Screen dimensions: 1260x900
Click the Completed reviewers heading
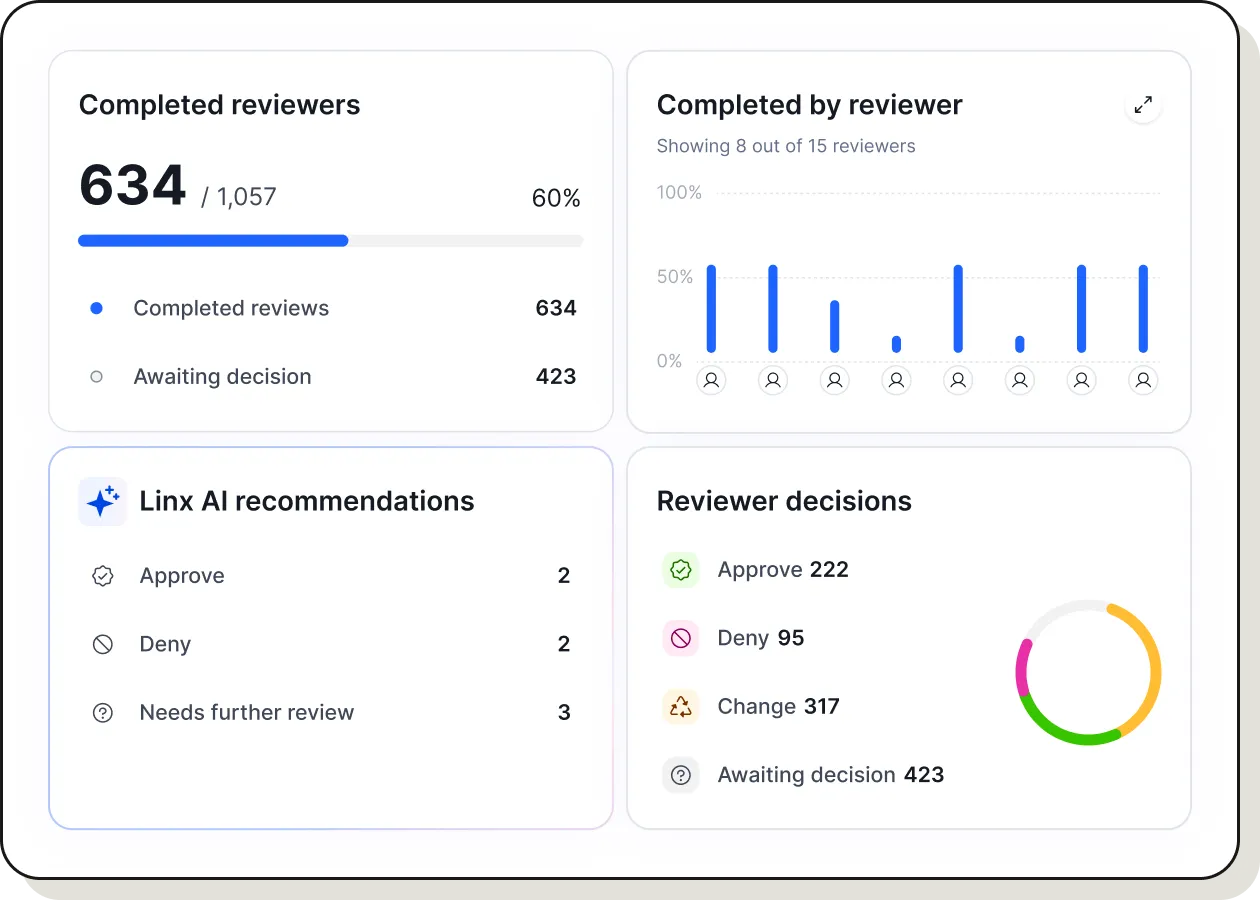[x=219, y=105]
